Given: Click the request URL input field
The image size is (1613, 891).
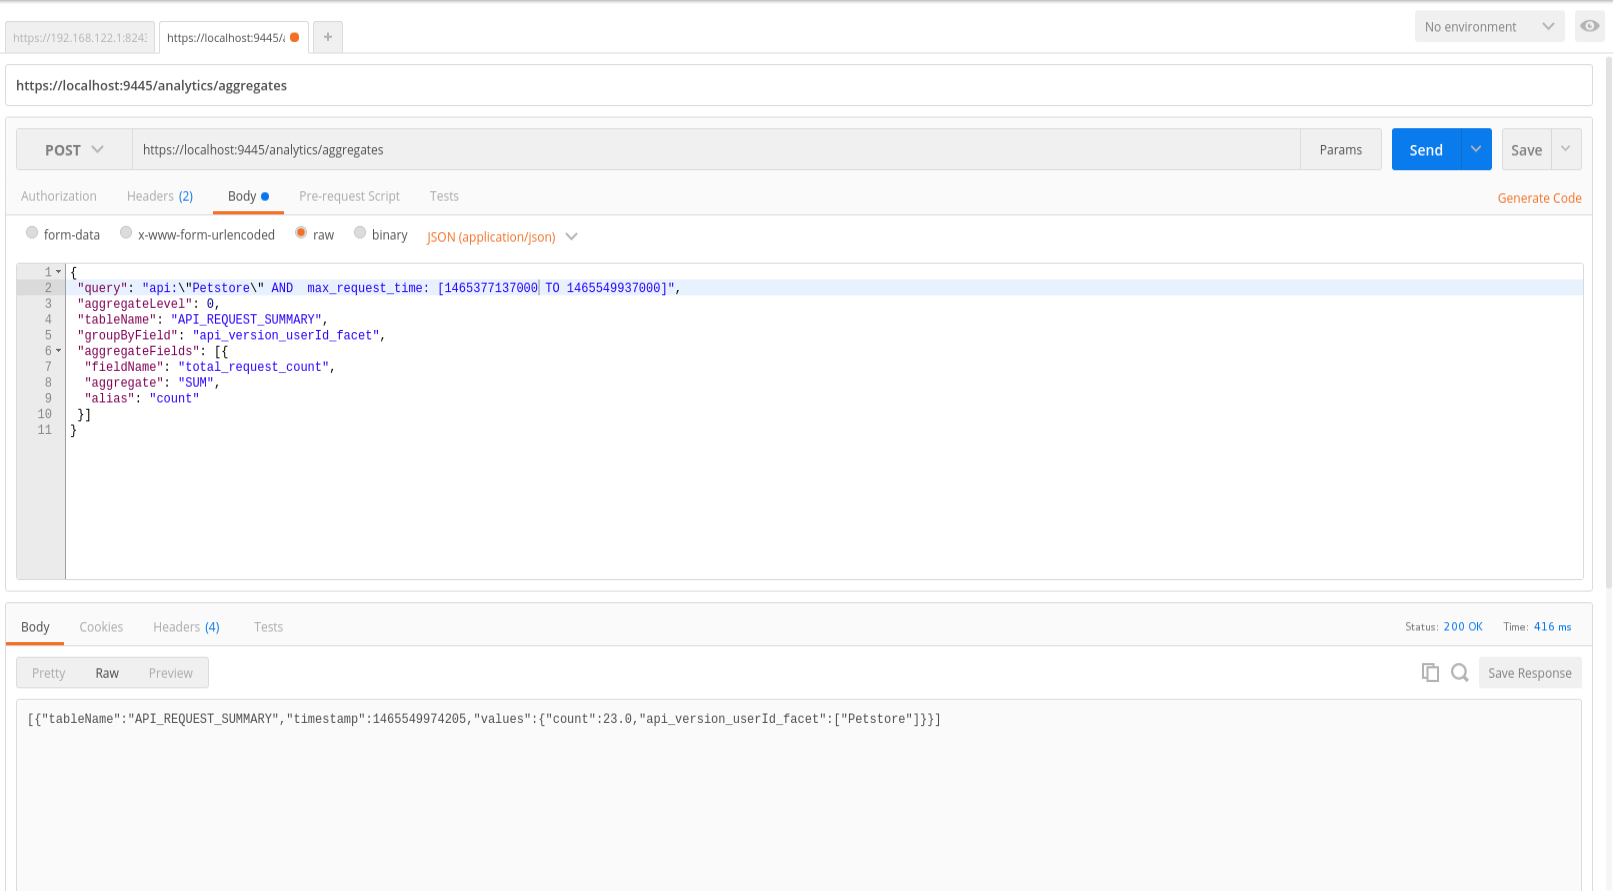Looking at the screenshot, I should [716, 149].
